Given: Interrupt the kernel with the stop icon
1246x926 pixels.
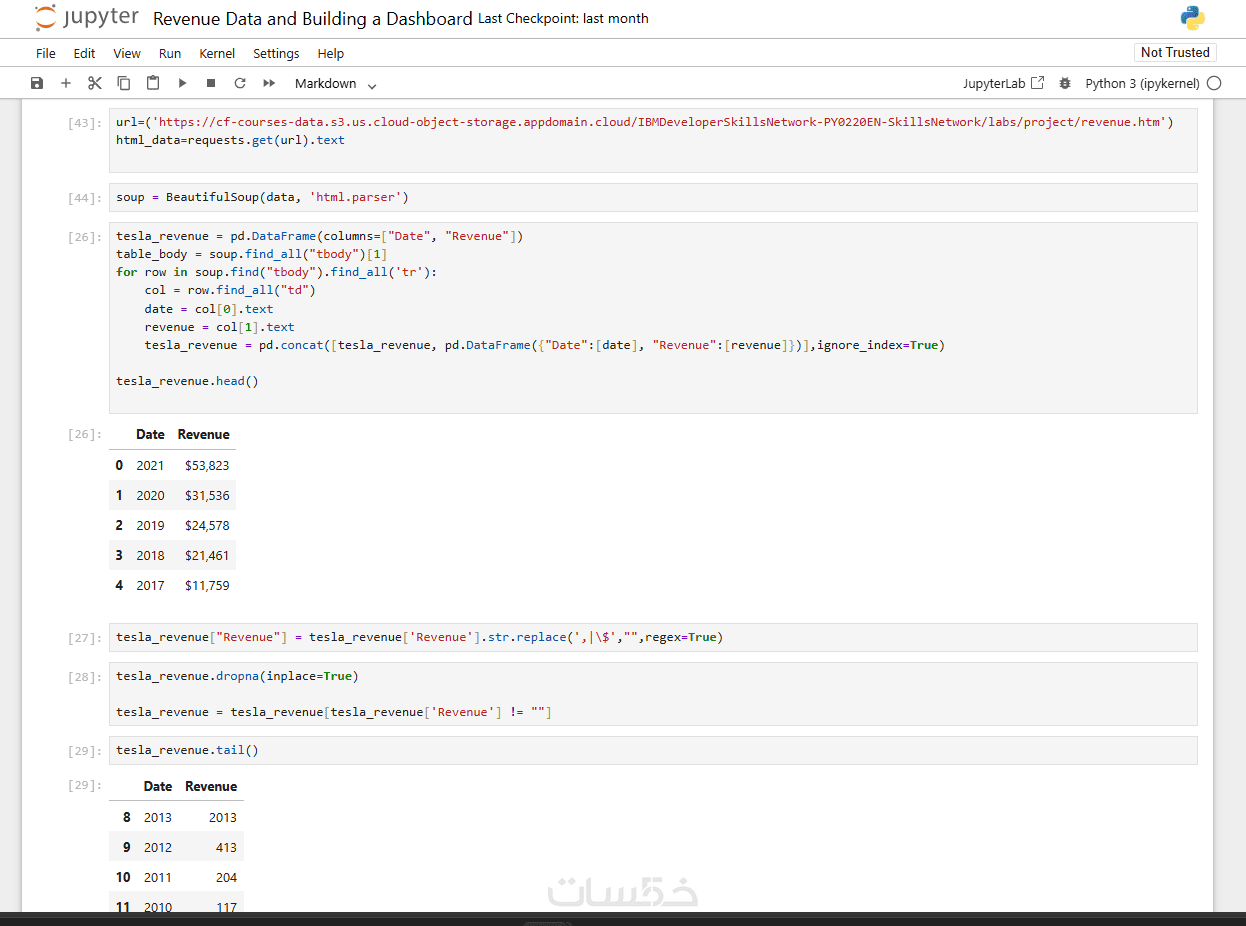Looking at the screenshot, I should click(211, 84).
